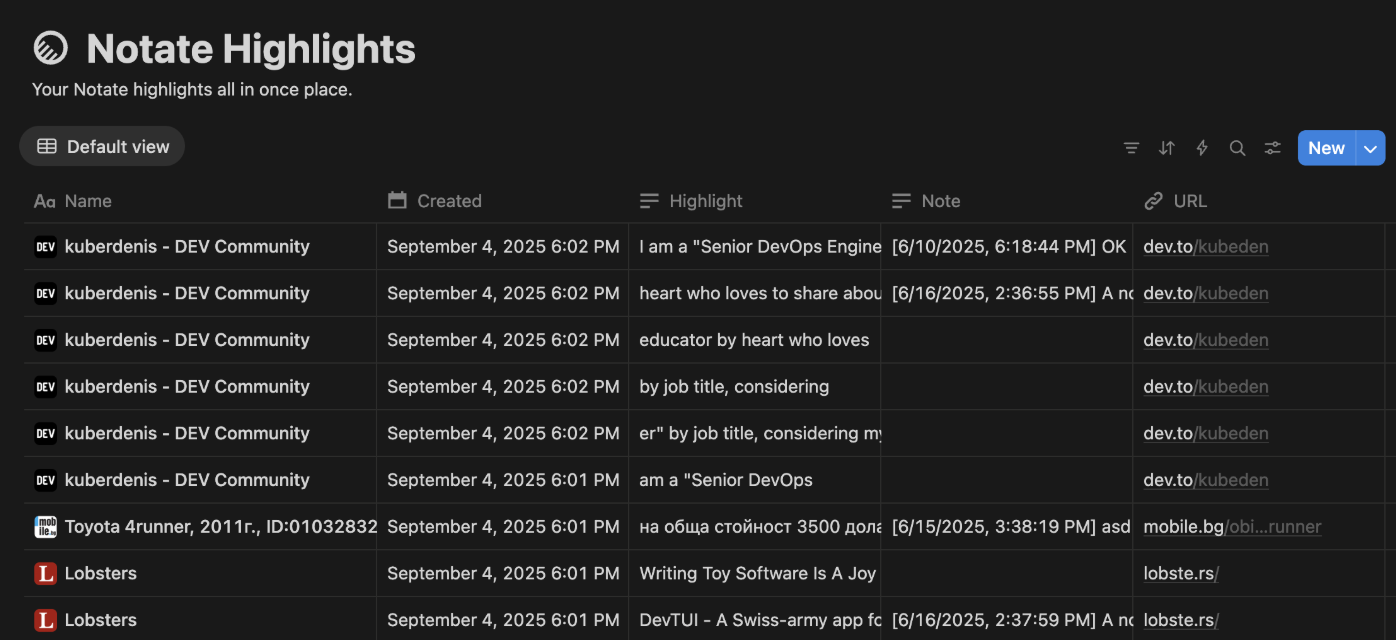The width and height of the screenshot is (1396, 640).
Task: Click the sort arrows icon
Action: [1166, 148]
